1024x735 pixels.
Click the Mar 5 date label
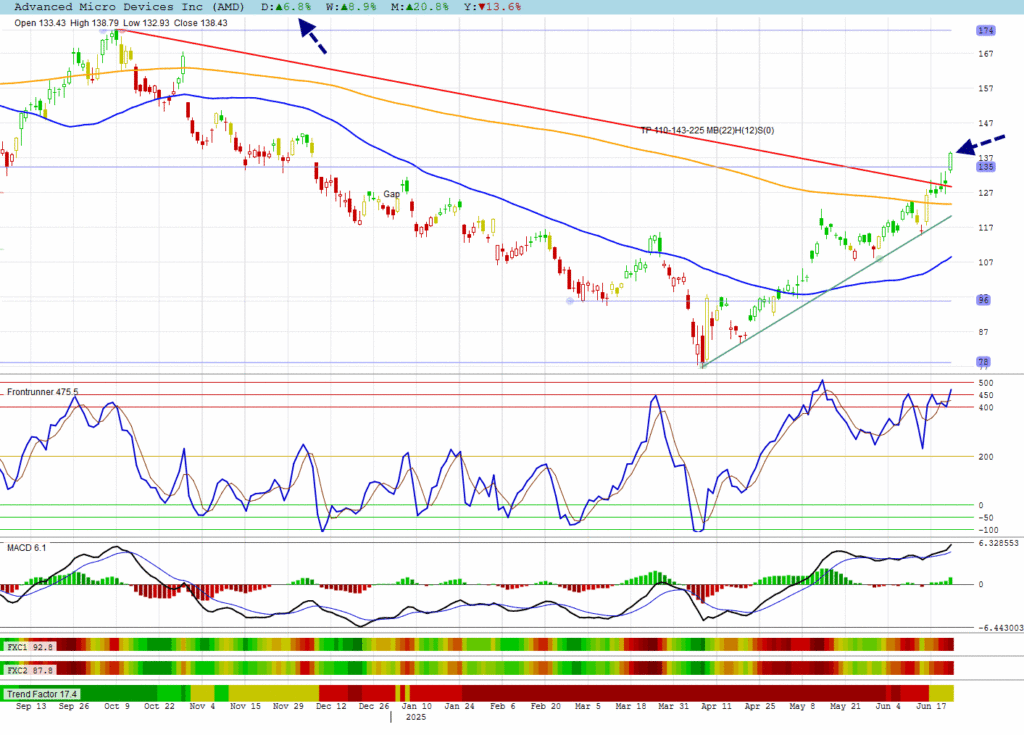588,706
